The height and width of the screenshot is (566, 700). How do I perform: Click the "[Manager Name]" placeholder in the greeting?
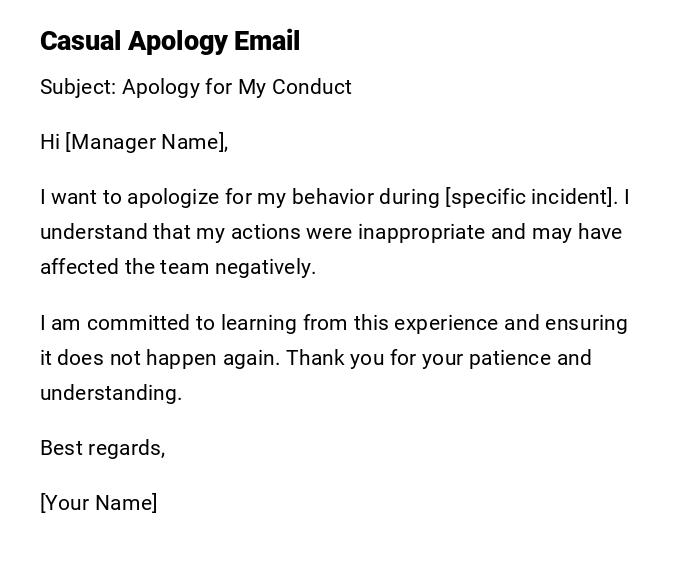[144, 142]
